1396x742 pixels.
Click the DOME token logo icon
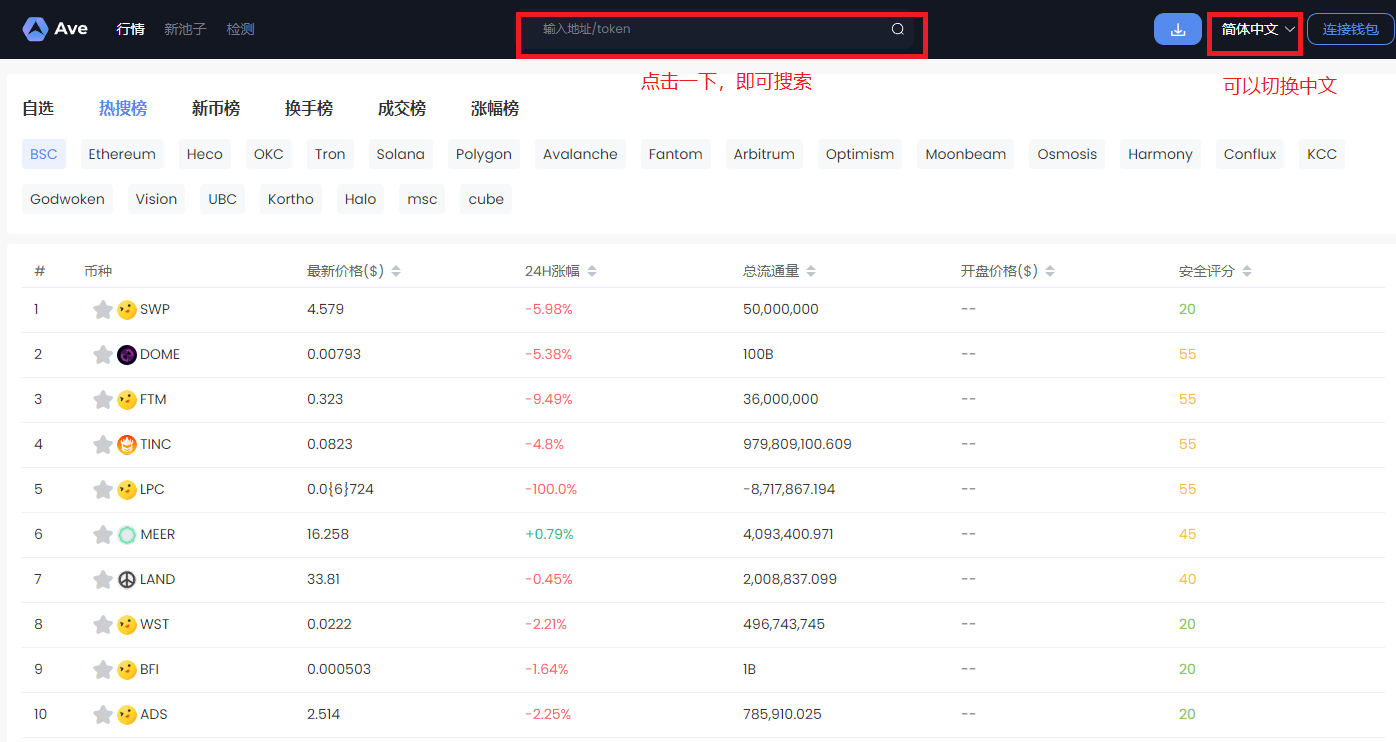(x=127, y=355)
